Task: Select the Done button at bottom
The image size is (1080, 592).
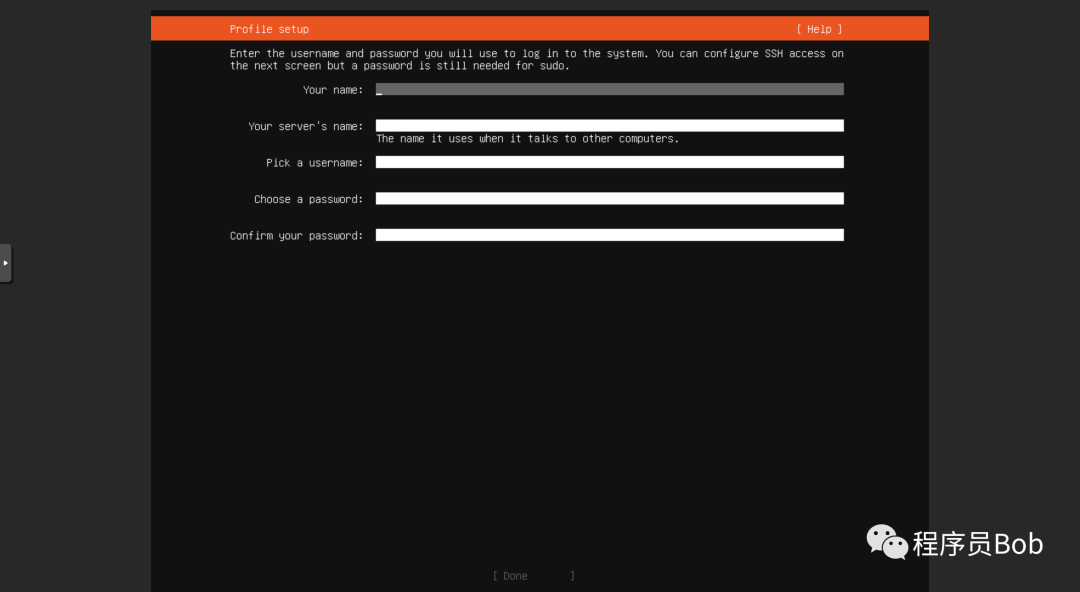Action: (x=534, y=575)
